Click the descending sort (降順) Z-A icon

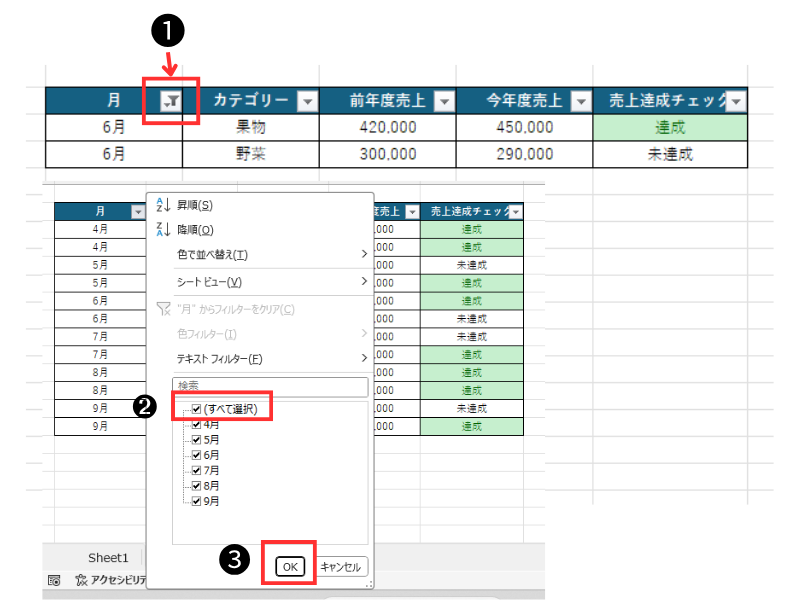pyautogui.click(x=163, y=230)
